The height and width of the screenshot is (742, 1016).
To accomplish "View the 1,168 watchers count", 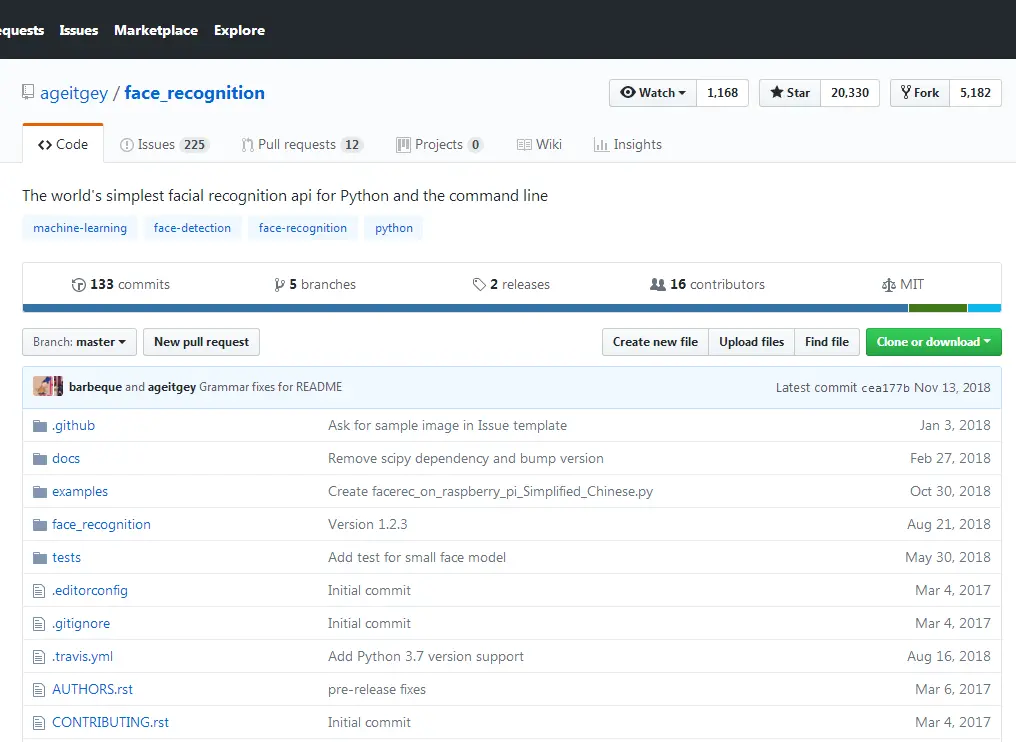I will pyautogui.click(x=722, y=93).
